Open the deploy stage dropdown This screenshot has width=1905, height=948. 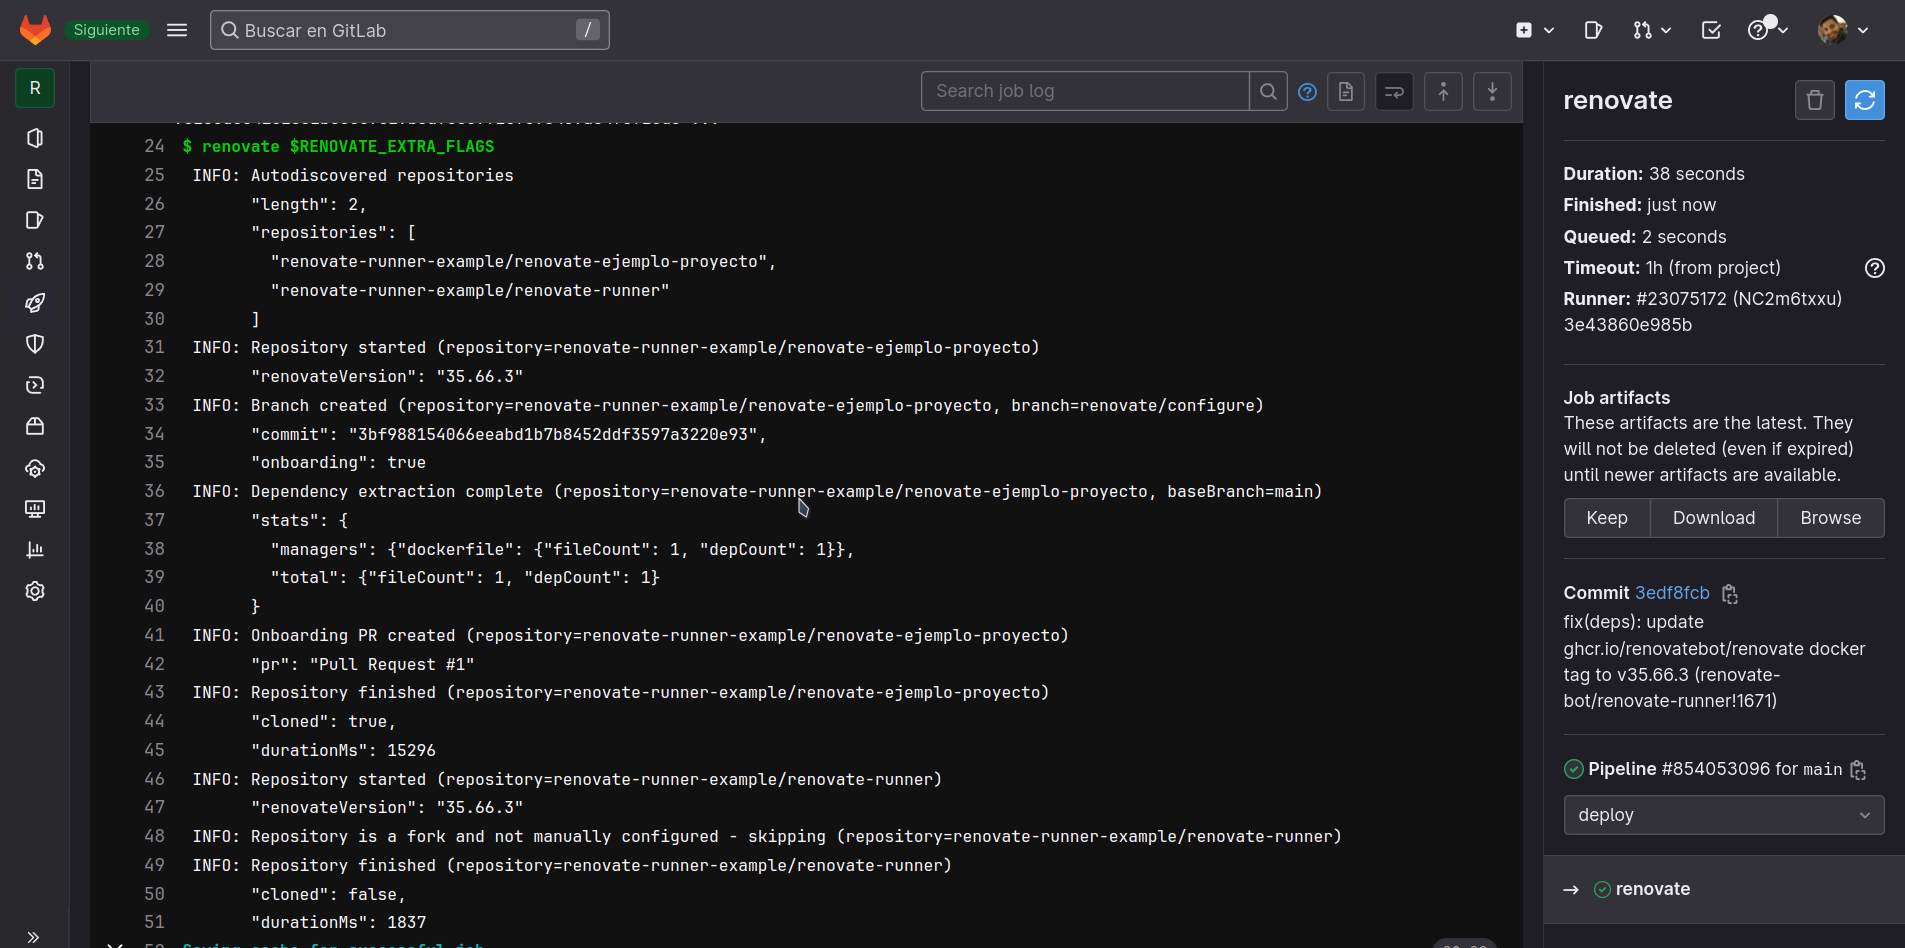click(1724, 815)
